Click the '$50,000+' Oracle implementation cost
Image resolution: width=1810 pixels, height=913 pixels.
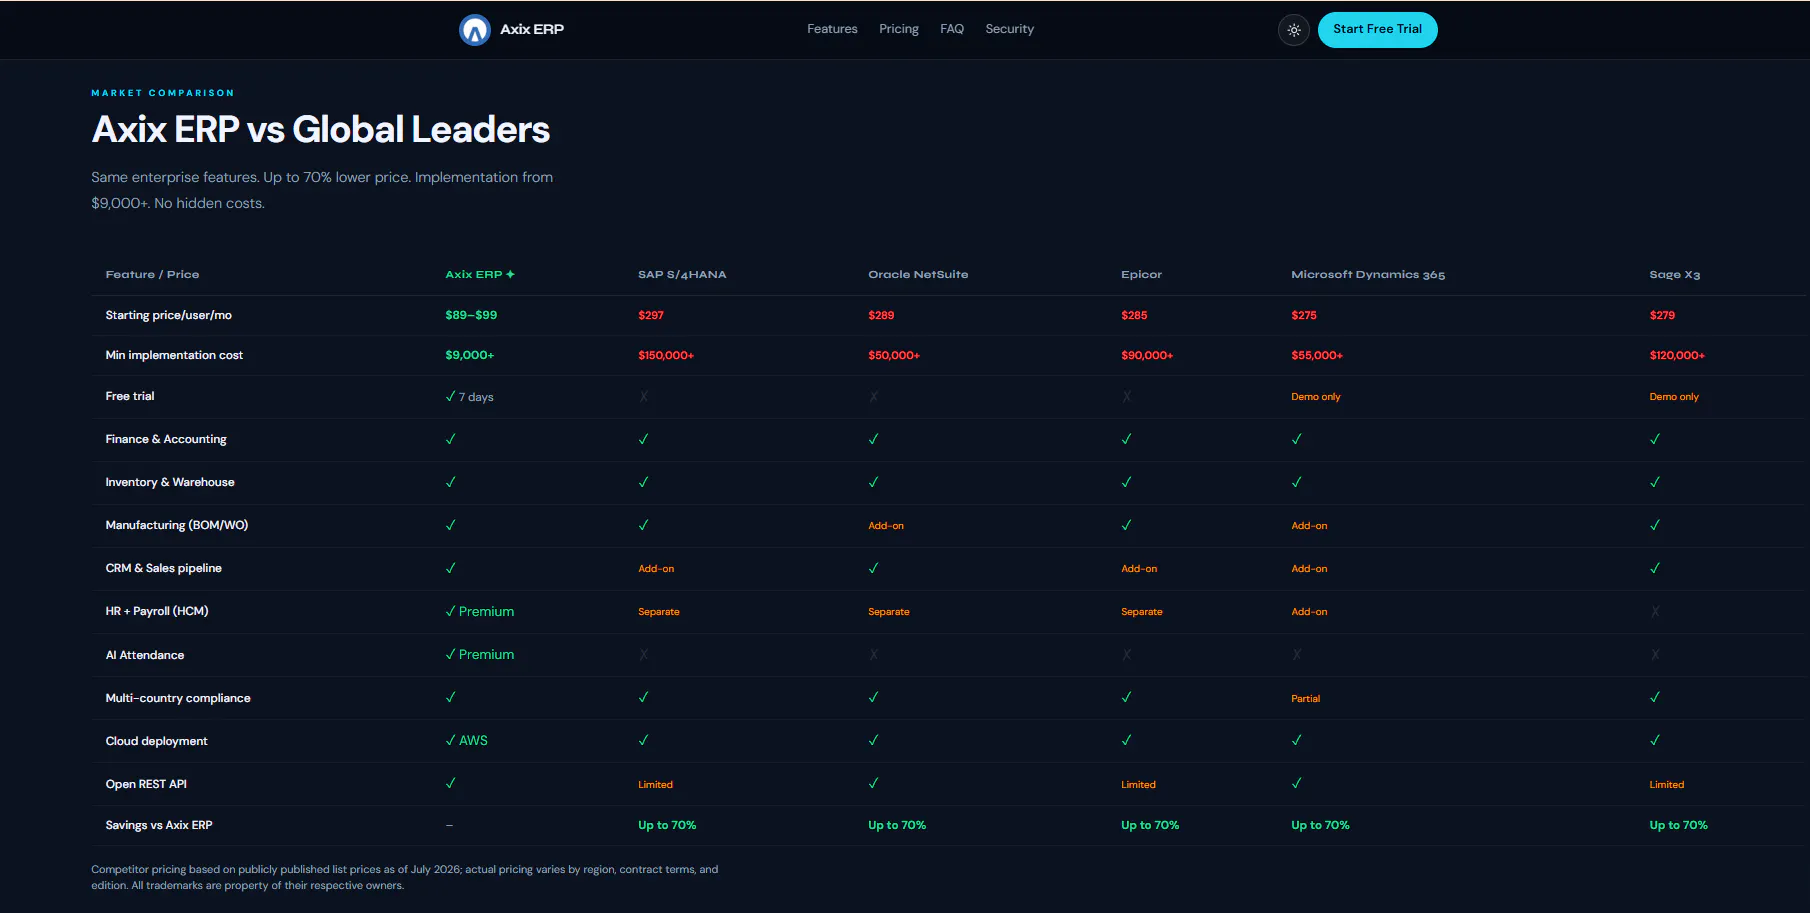(x=894, y=355)
